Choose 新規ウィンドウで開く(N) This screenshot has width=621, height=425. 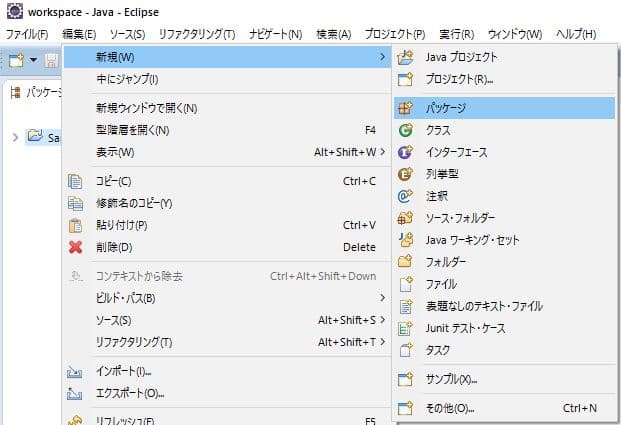(x=228, y=108)
